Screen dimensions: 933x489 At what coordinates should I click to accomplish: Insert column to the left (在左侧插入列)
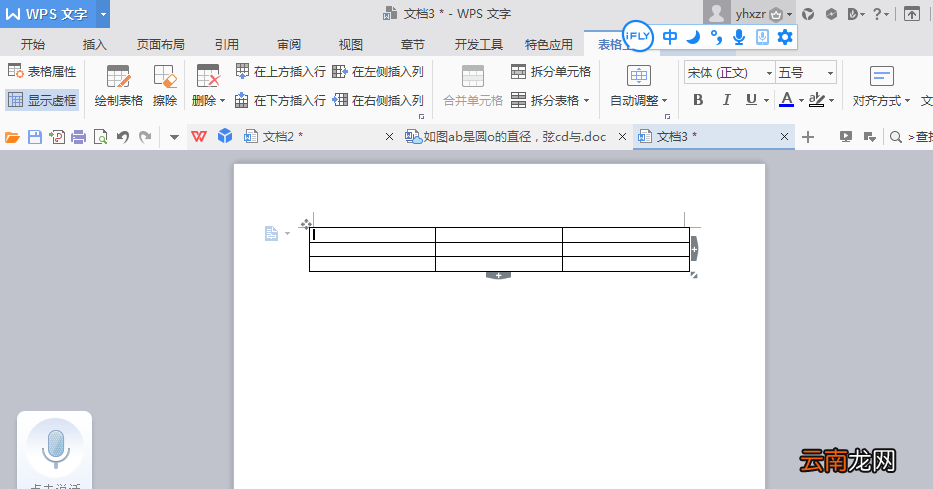378,71
